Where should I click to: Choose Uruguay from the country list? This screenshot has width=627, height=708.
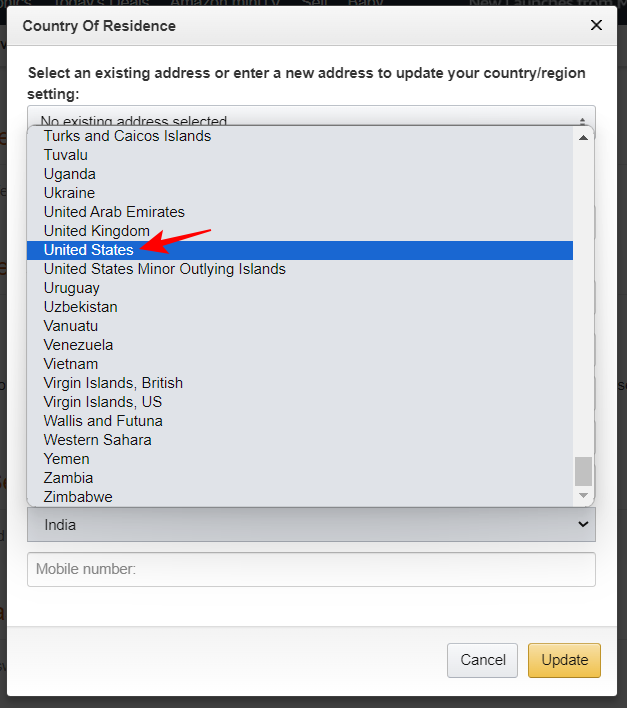point(72,288)
